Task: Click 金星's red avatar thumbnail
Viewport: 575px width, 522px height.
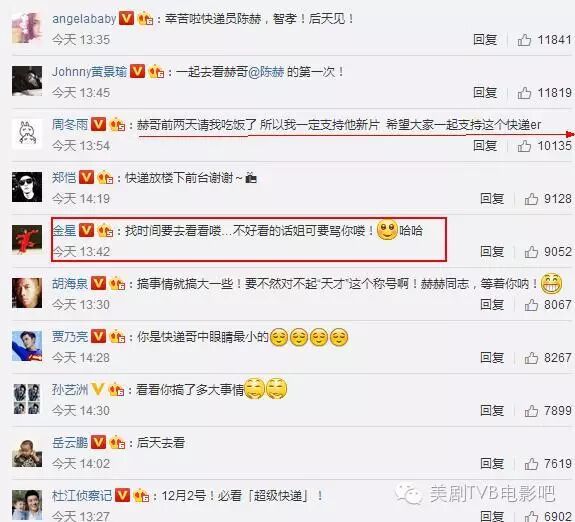Action: coord(27,240)
